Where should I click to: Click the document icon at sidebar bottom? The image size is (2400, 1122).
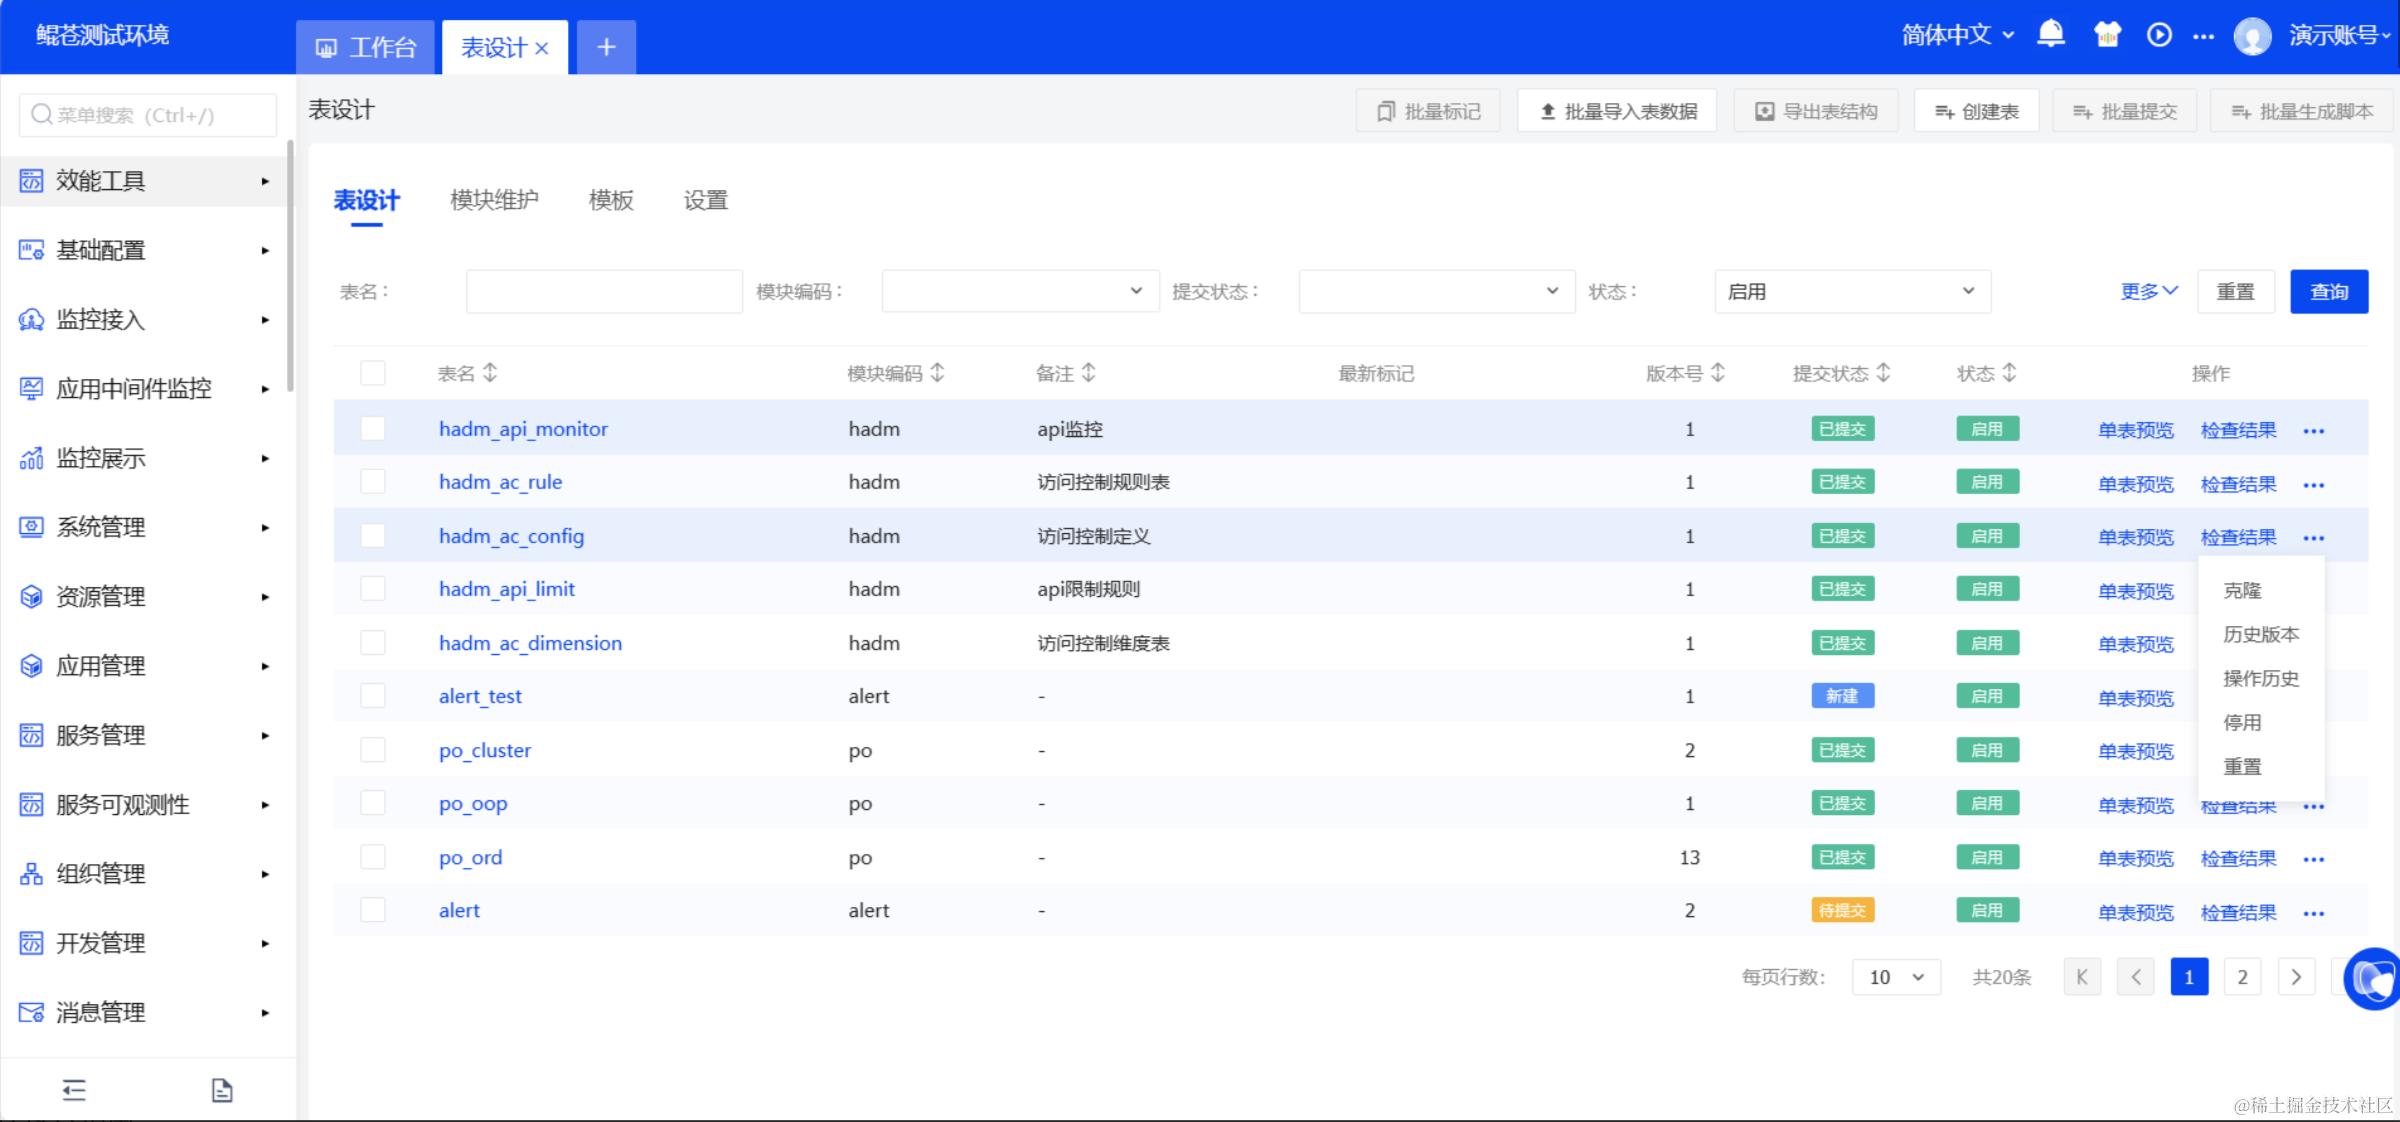tap(222, 1090)
